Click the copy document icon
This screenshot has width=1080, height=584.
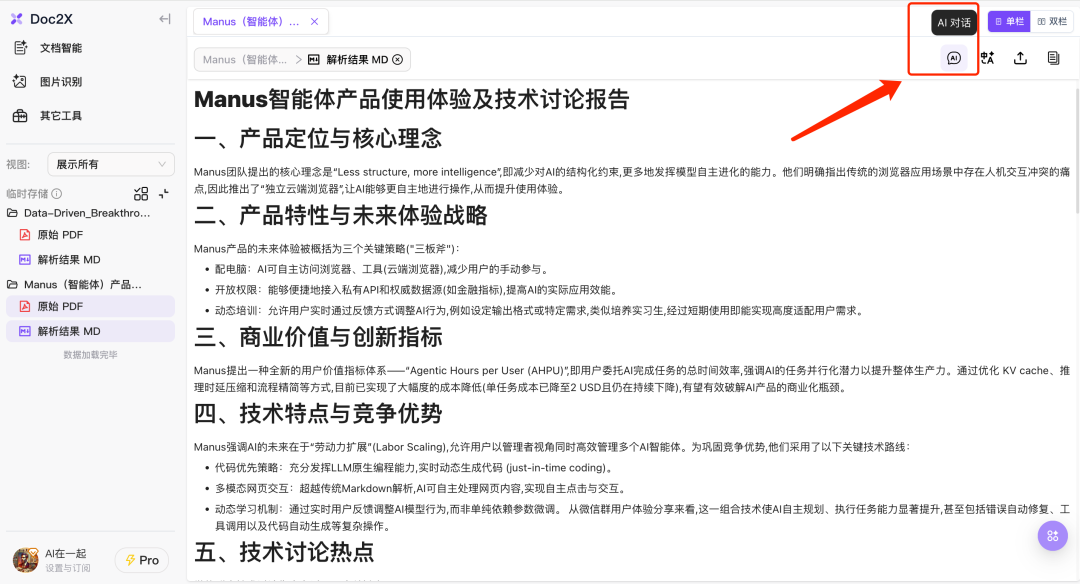pyautogui.click(x=1053, y=58)
